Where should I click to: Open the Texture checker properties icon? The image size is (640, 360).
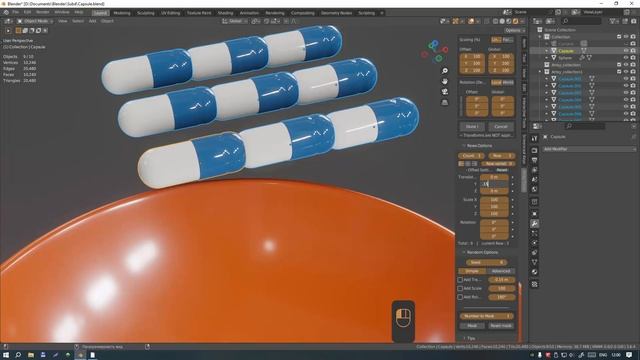(534, 284)
